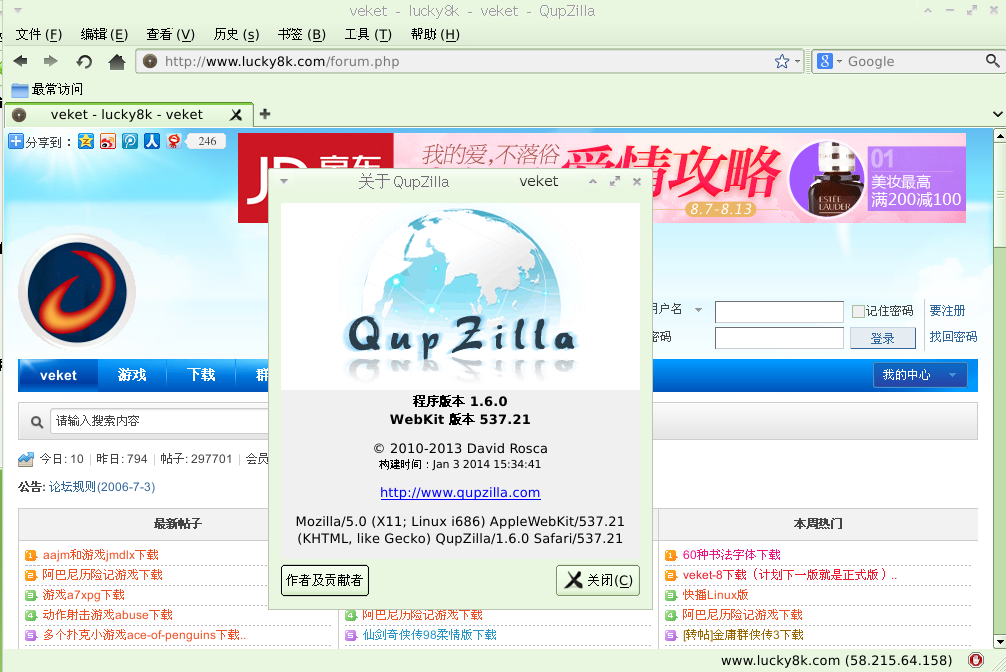This screenshot has height=672, width=1006.
Task: Click the forum search magnifier icon
Action: tap(37, 422)
